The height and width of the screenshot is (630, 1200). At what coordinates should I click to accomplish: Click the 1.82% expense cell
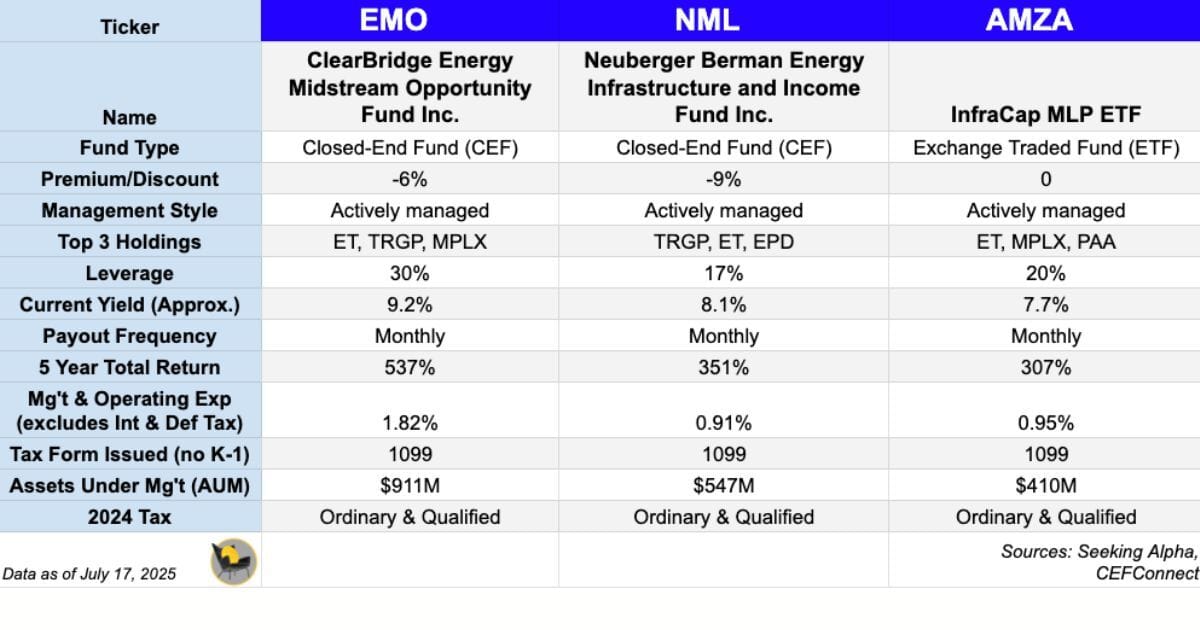point(409,422)
